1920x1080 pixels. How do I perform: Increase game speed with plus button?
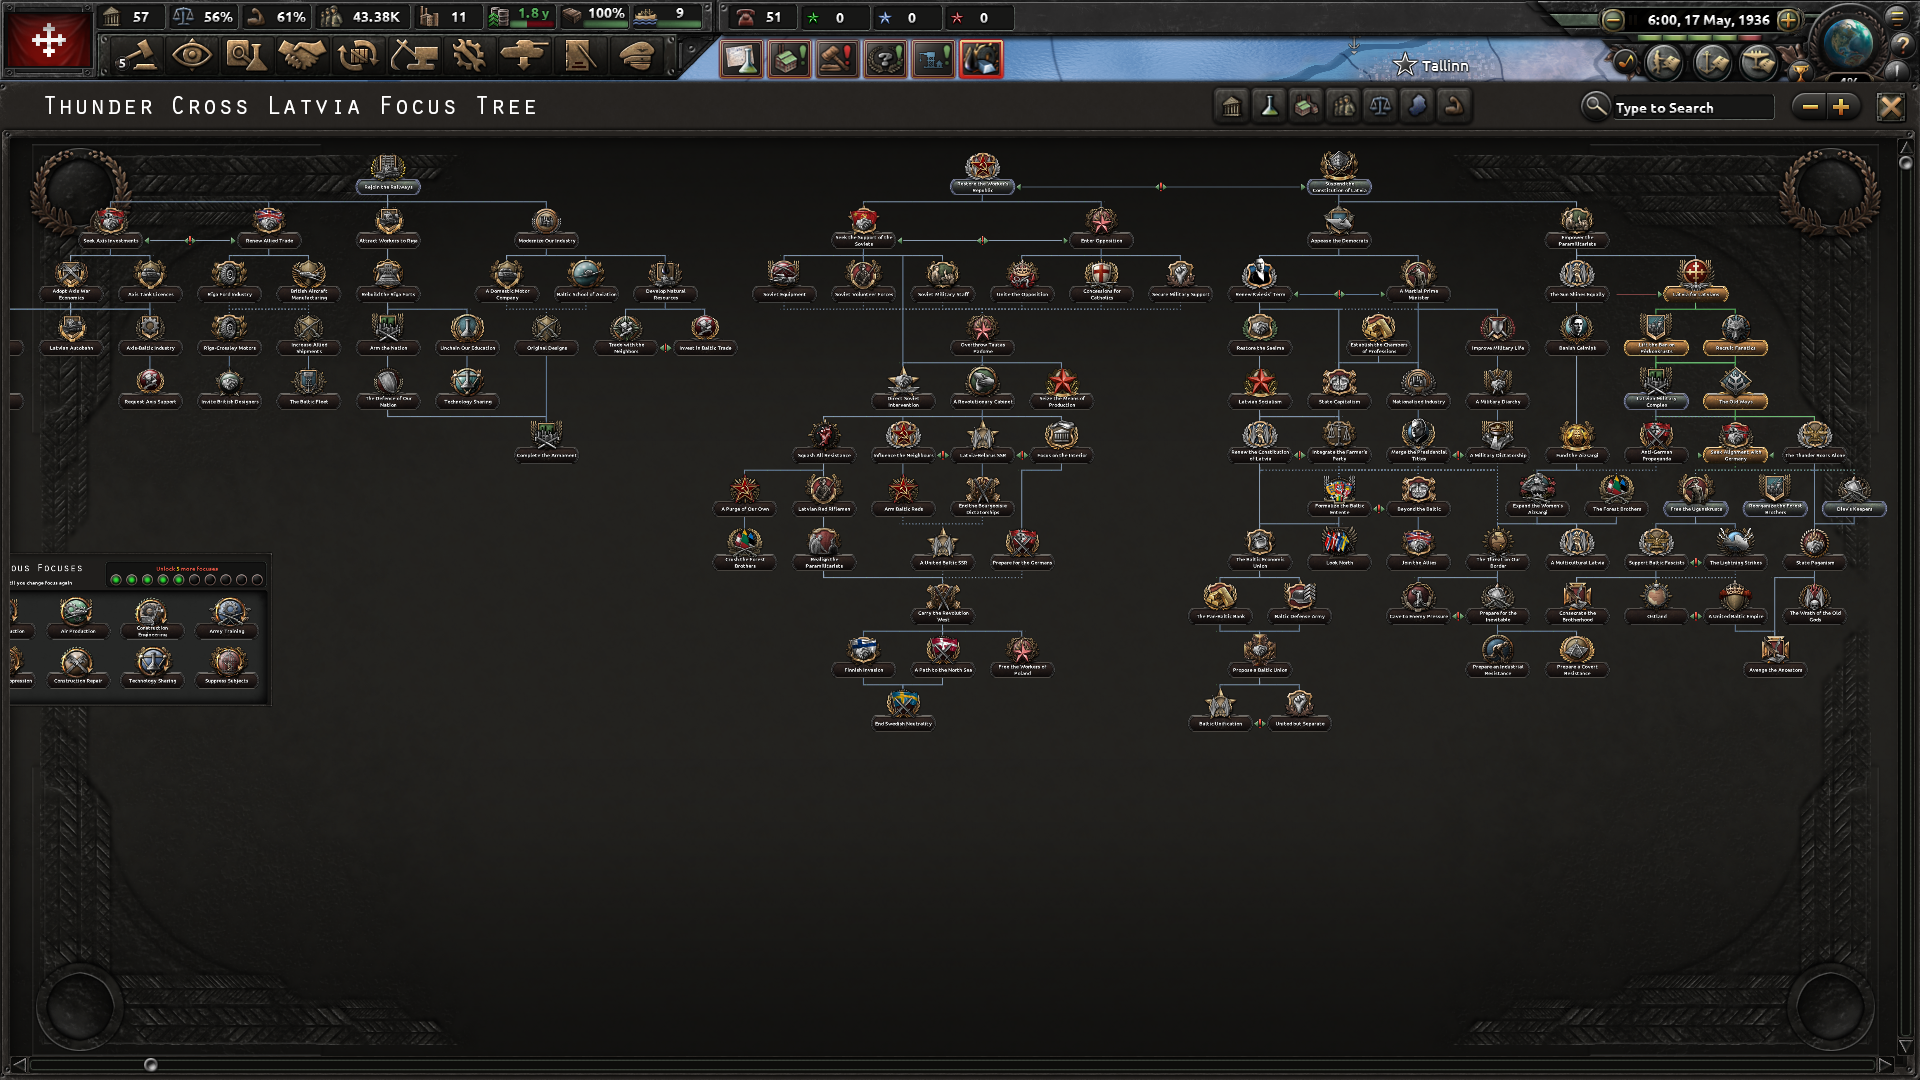tap(1789, 19)
